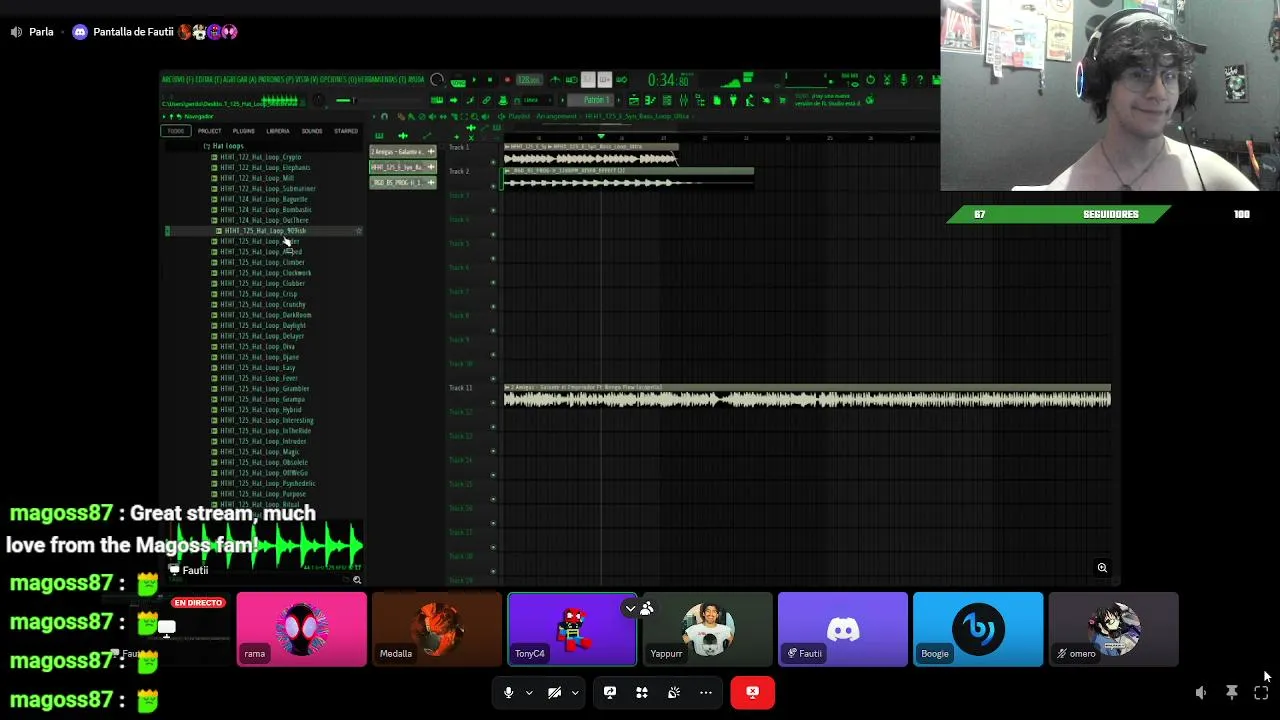Open the STARRED browser tab
The width and height of the screenshot is (1280, 720).
(346, 131)
